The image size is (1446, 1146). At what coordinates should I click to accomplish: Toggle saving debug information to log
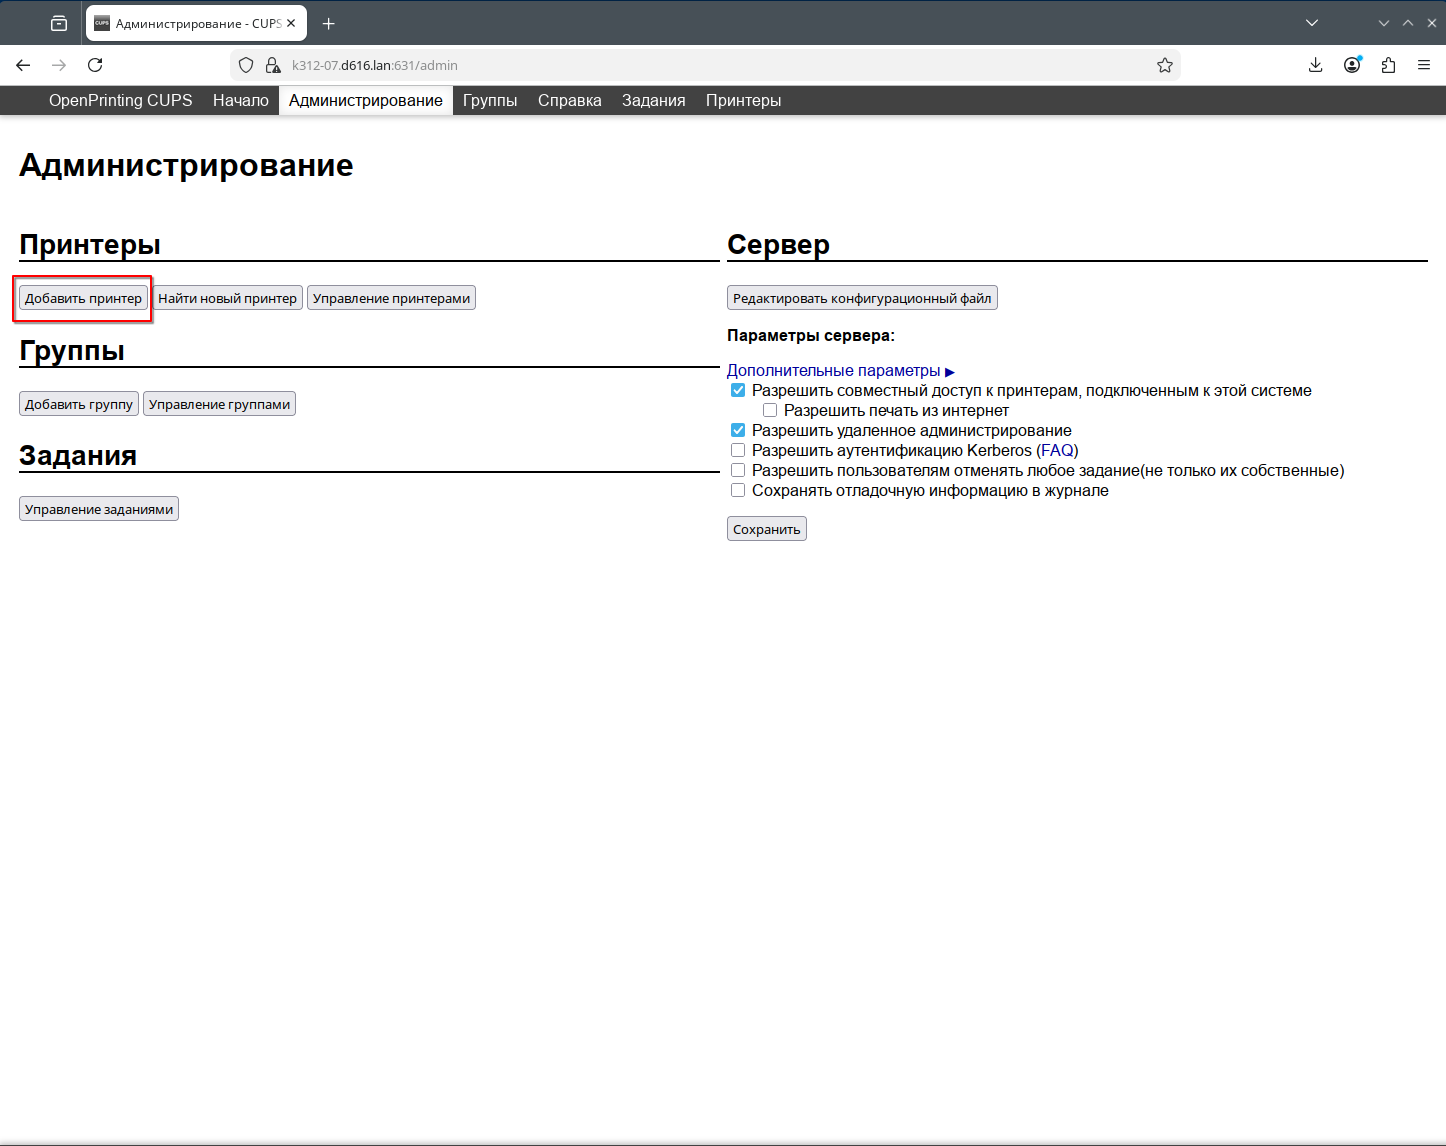[738, 490]
